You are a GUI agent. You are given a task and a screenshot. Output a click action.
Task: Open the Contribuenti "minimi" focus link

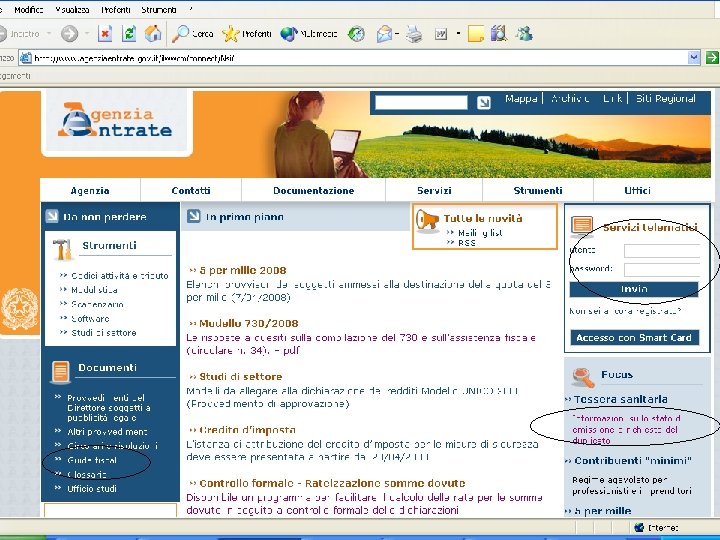633,461
